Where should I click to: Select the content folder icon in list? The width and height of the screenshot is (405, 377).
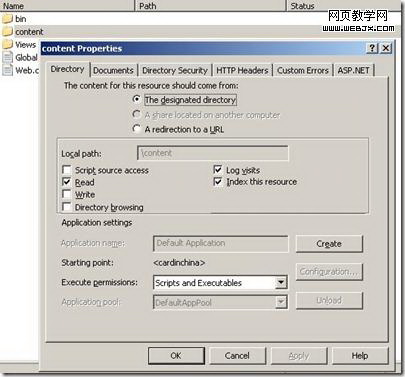(7, 32)
